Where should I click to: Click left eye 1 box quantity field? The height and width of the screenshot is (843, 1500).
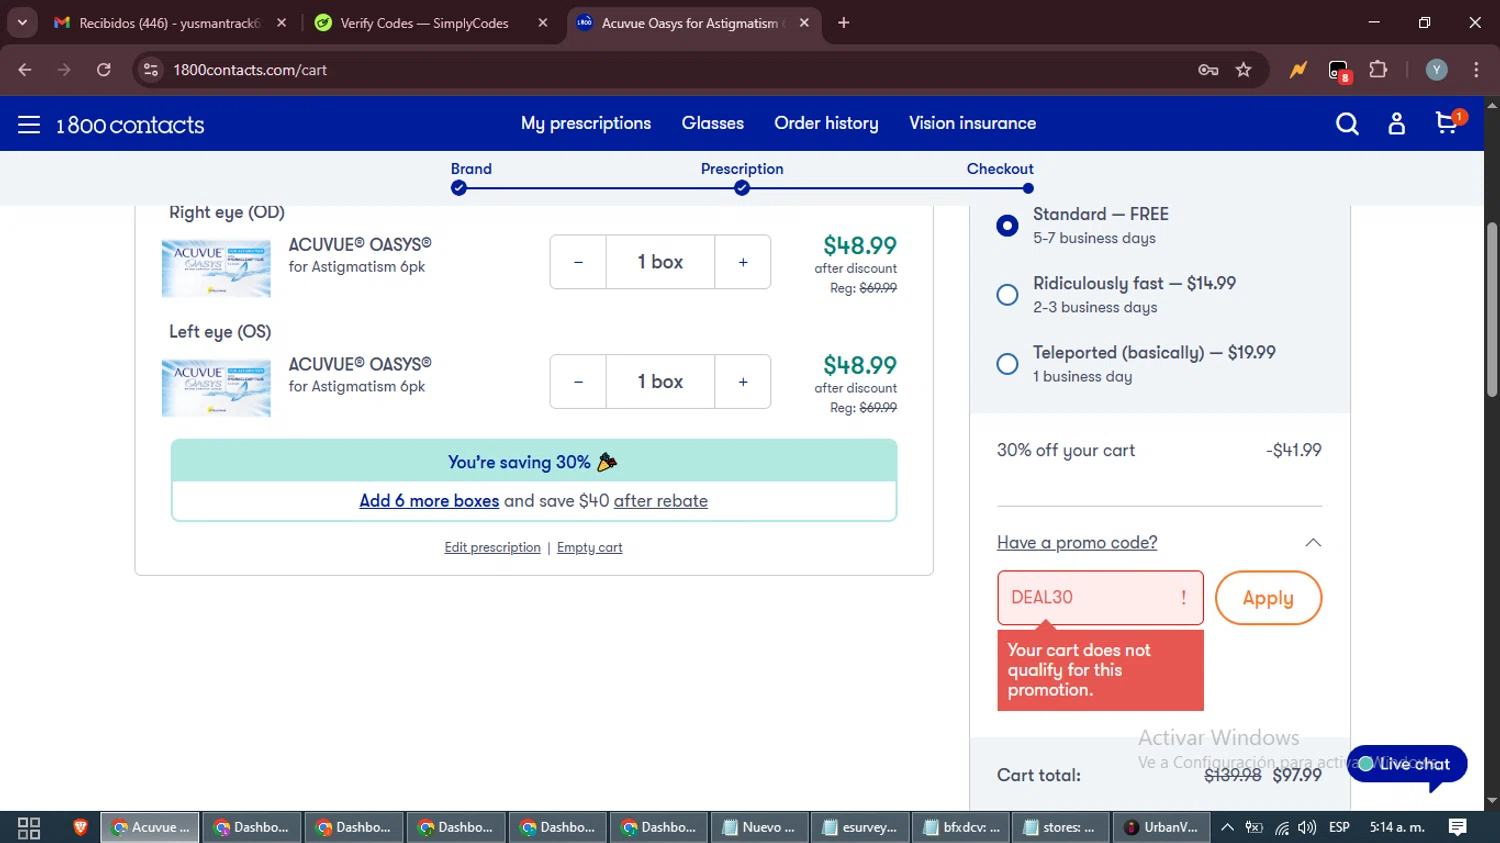(x=660, y=382)
